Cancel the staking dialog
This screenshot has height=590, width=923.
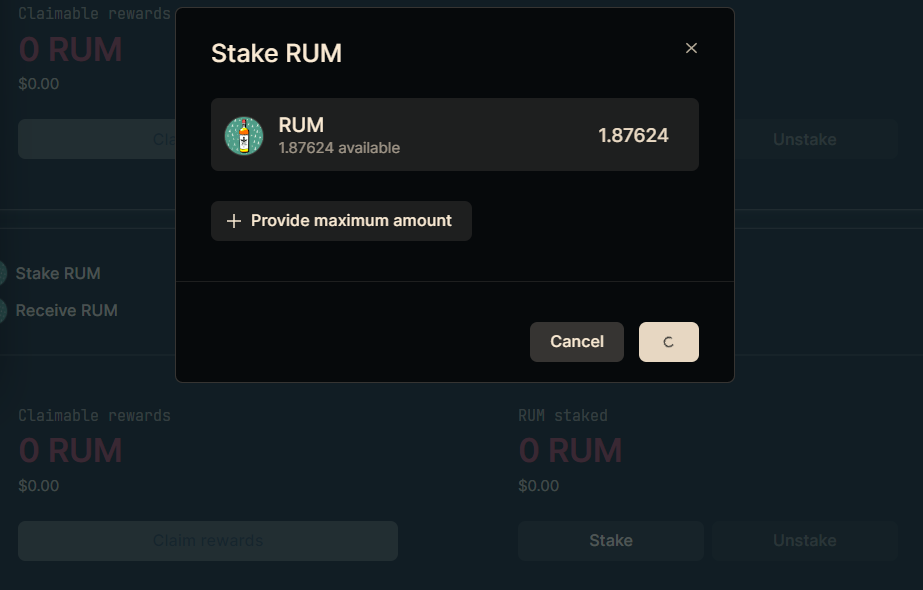[x=577, y=342]
